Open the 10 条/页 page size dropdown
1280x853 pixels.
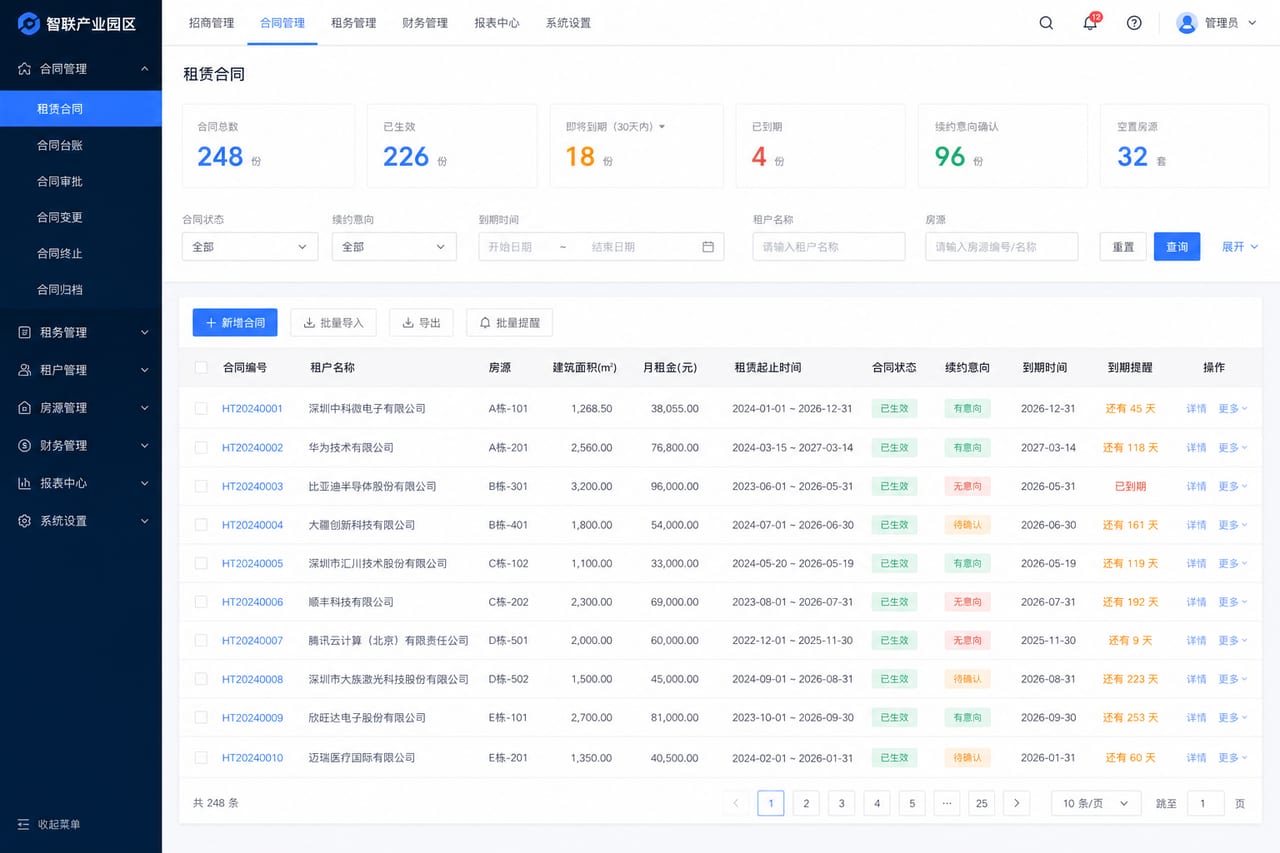[1096, 803]
